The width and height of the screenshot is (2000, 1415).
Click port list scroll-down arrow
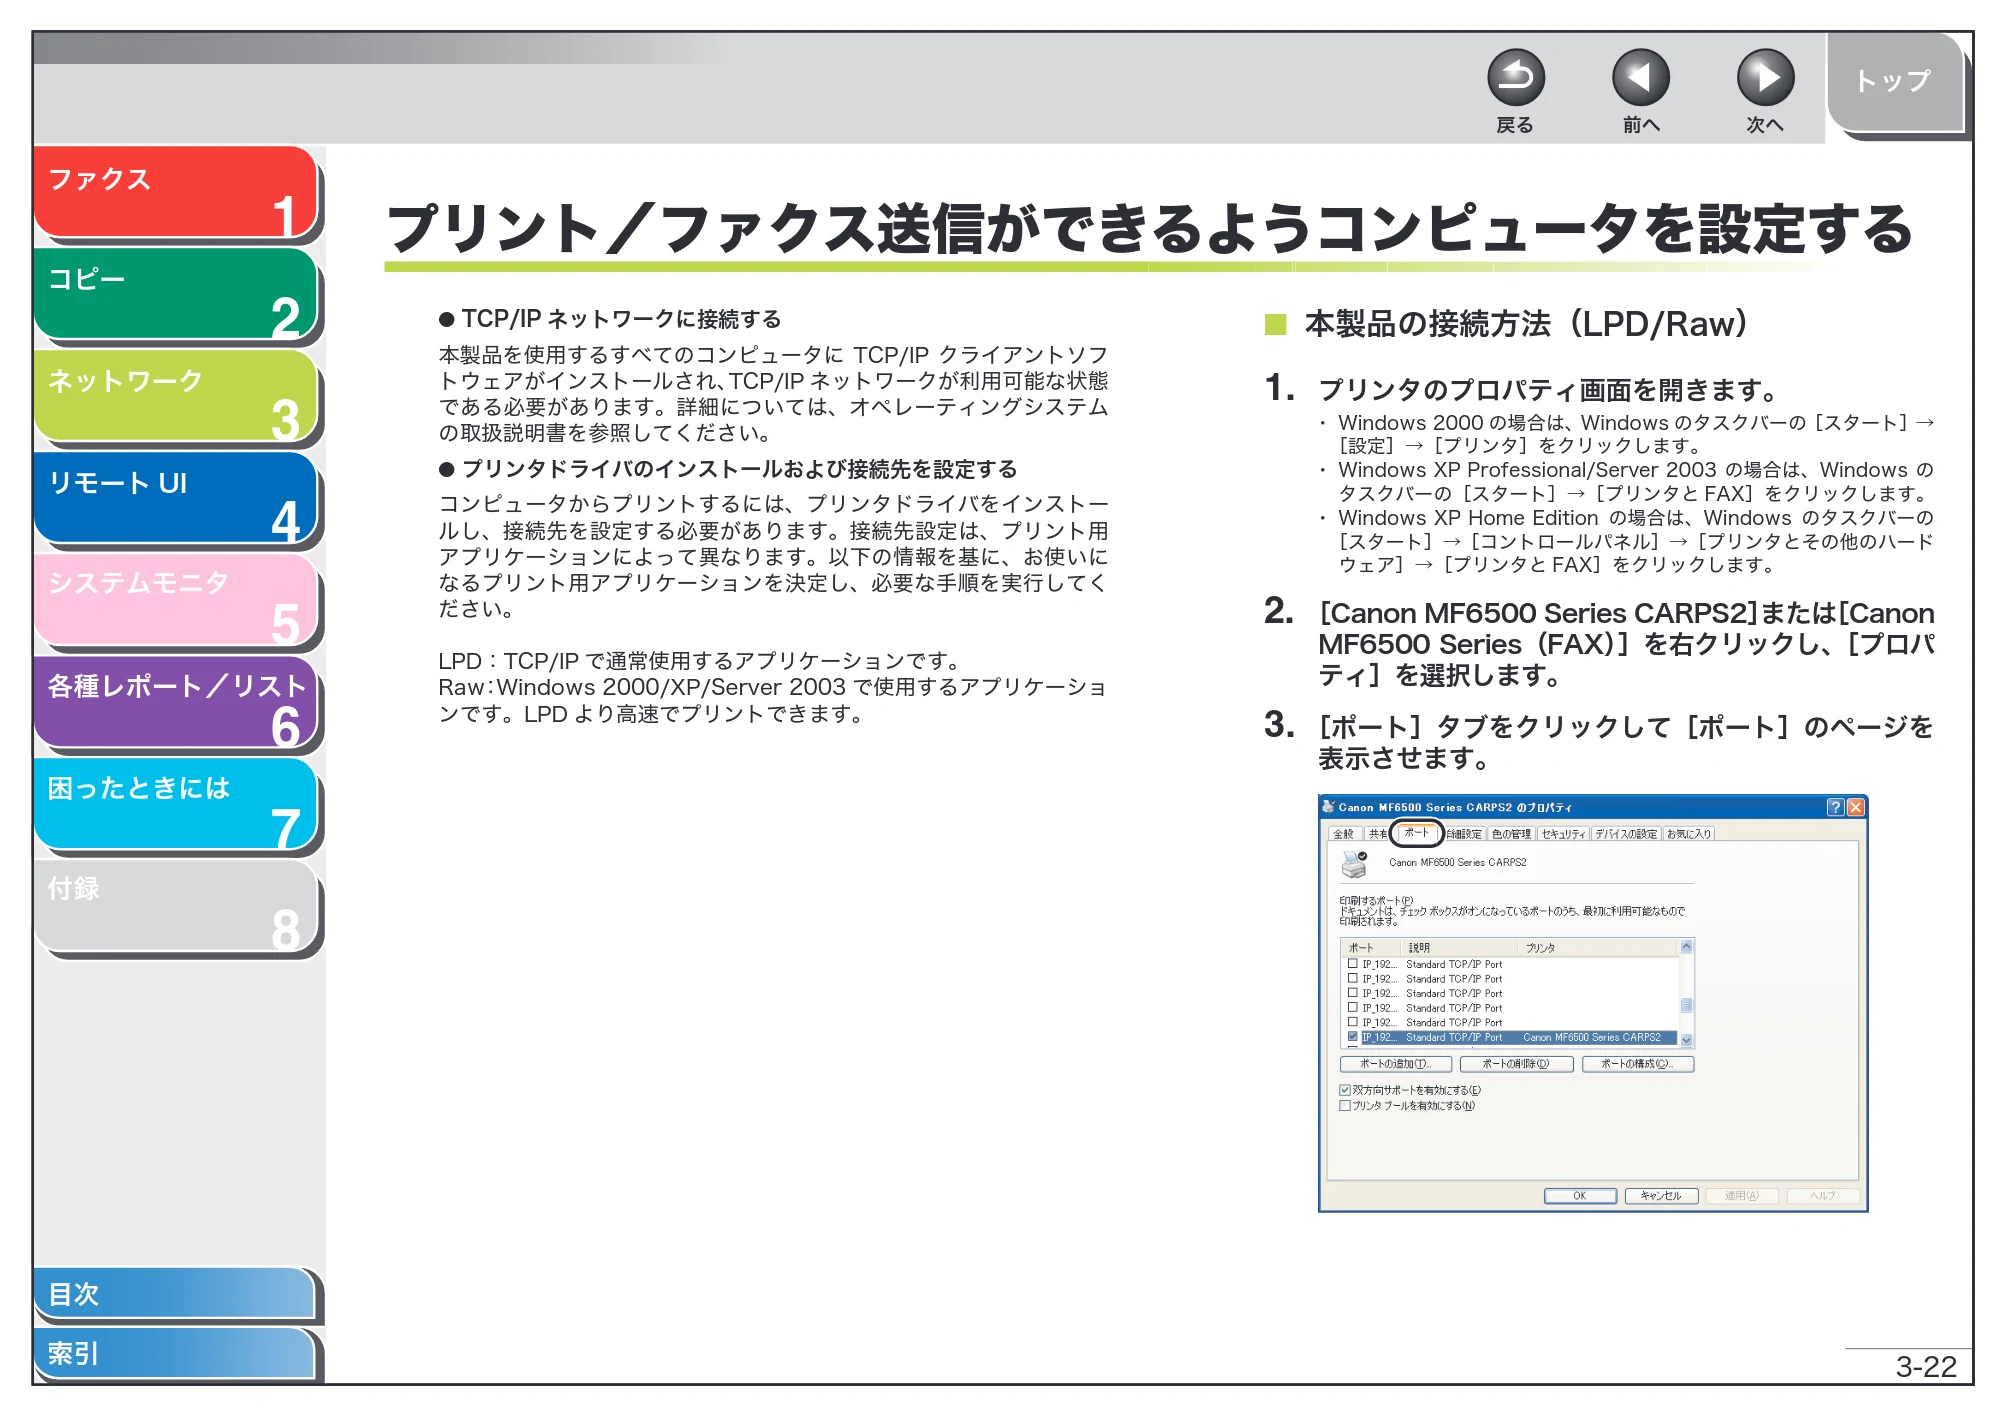point(1686,1040)
